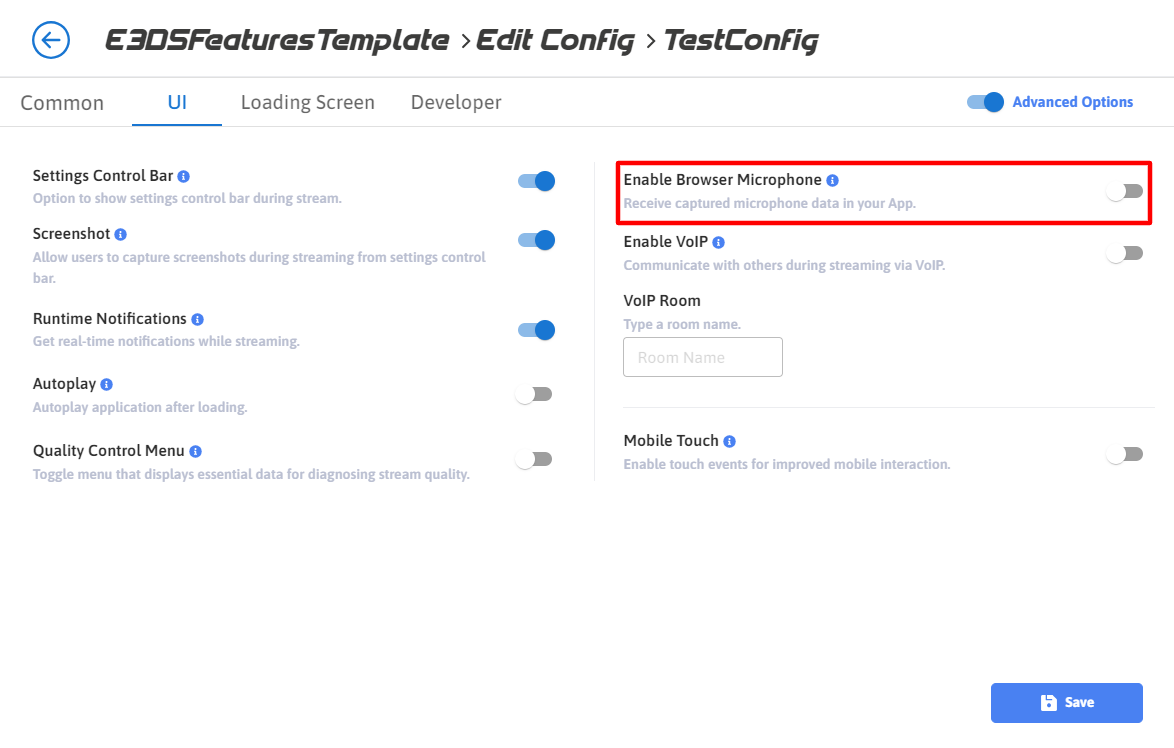Enable the Autoplay toggle
Viewport: 1174px width, 748px height.
[534, 394]
